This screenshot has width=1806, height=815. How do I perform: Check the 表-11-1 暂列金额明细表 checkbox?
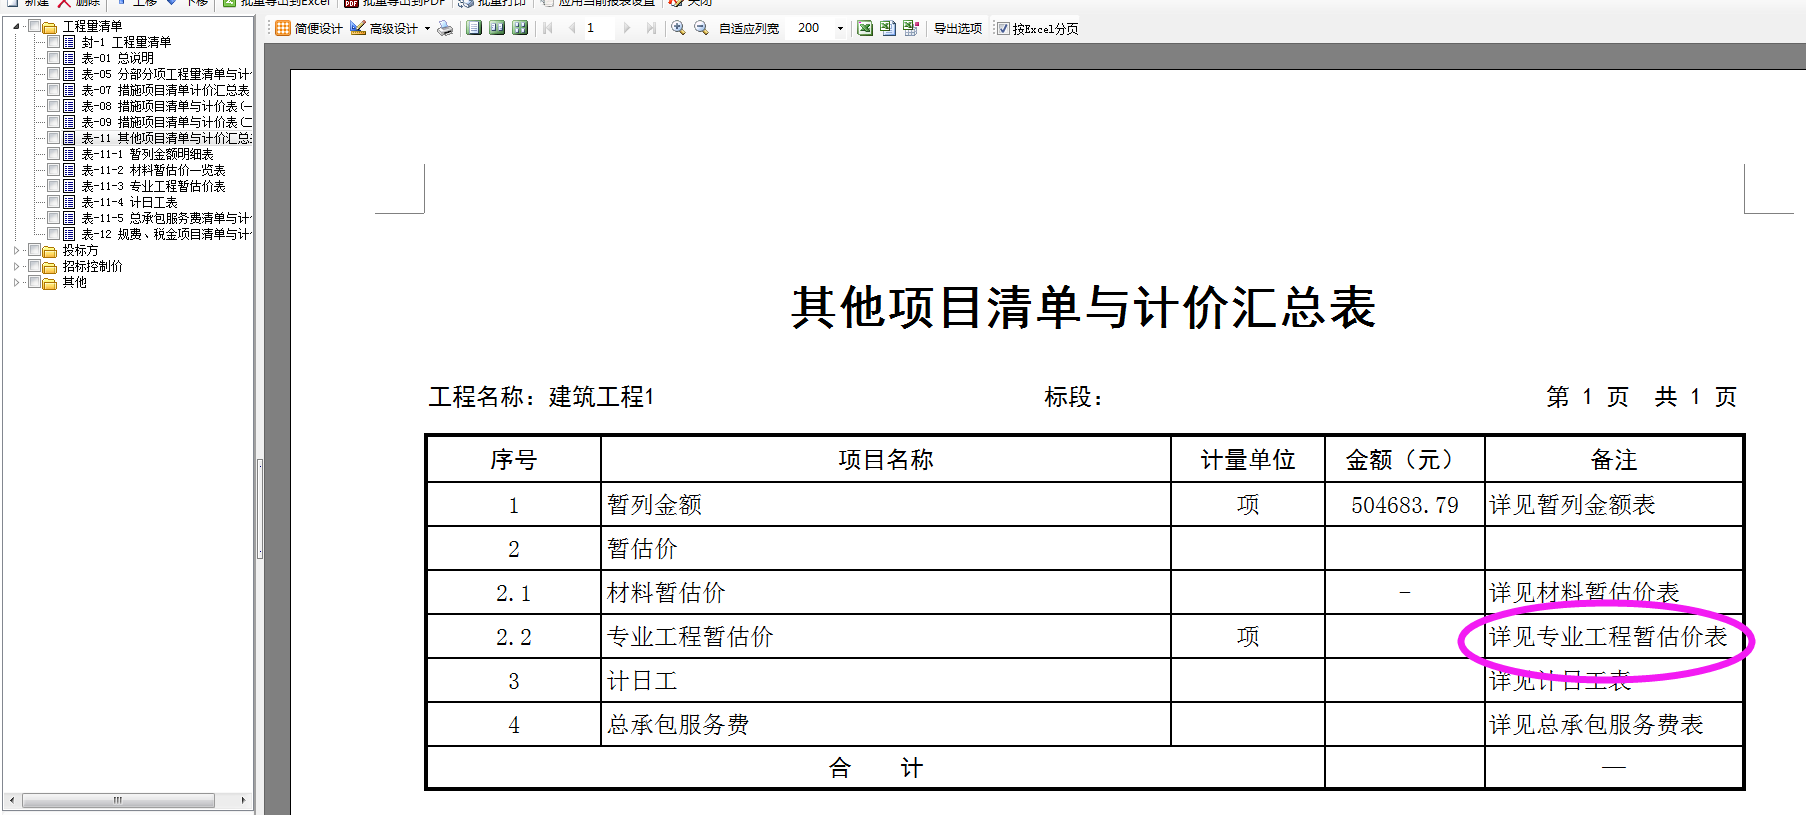[x=53, y=154]
